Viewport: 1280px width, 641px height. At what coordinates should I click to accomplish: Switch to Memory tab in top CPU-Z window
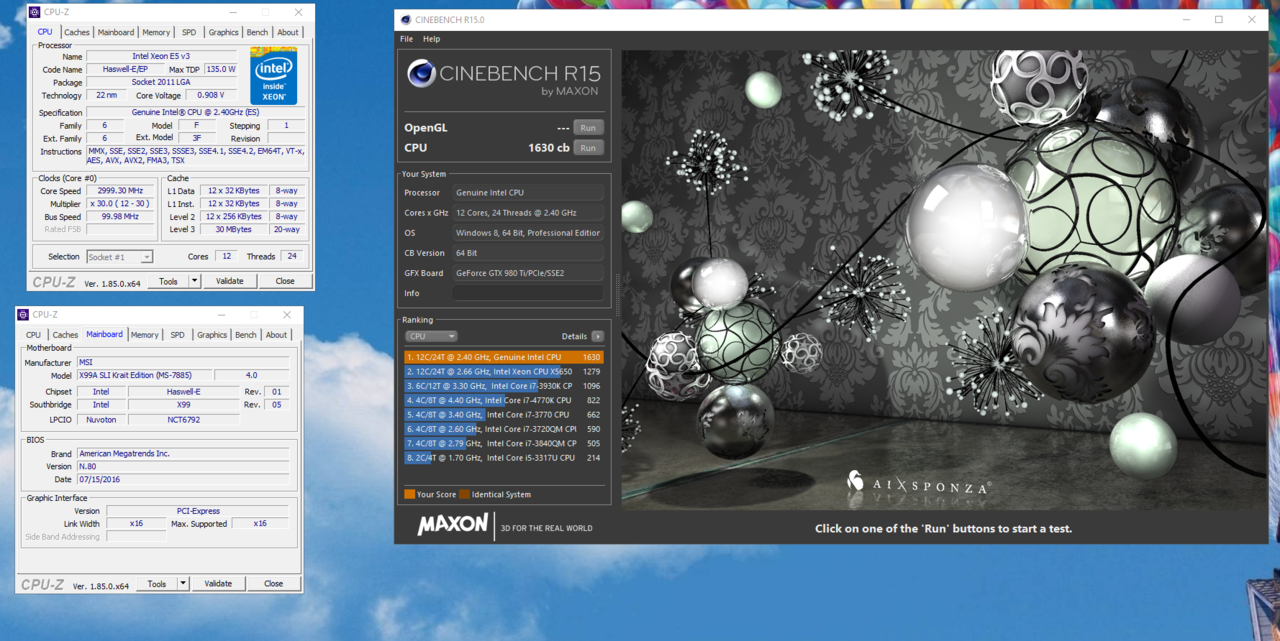(x=156, y=32)
